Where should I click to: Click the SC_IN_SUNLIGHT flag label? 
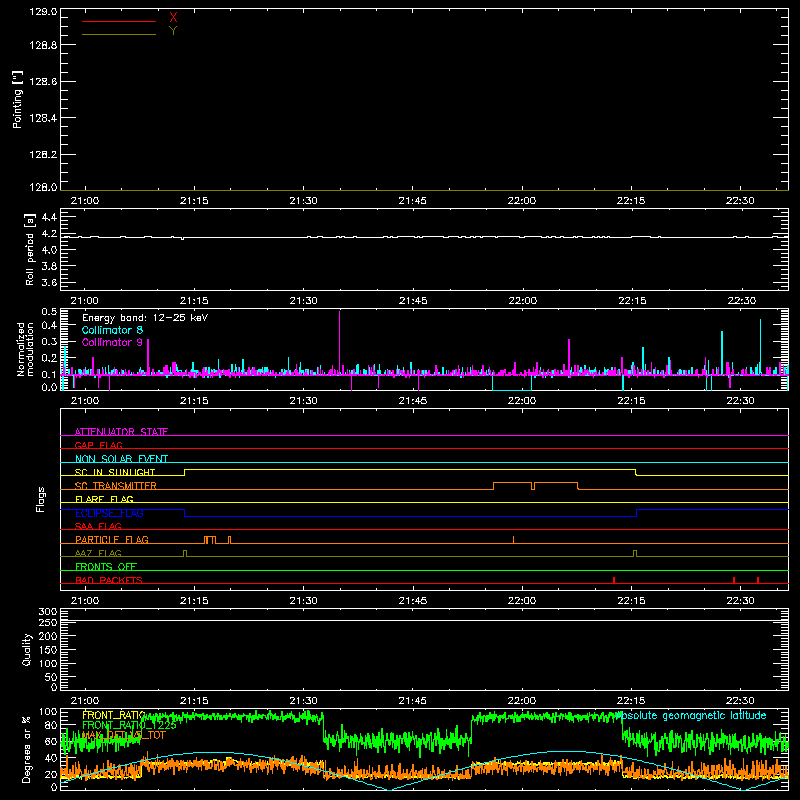(115, 472)
